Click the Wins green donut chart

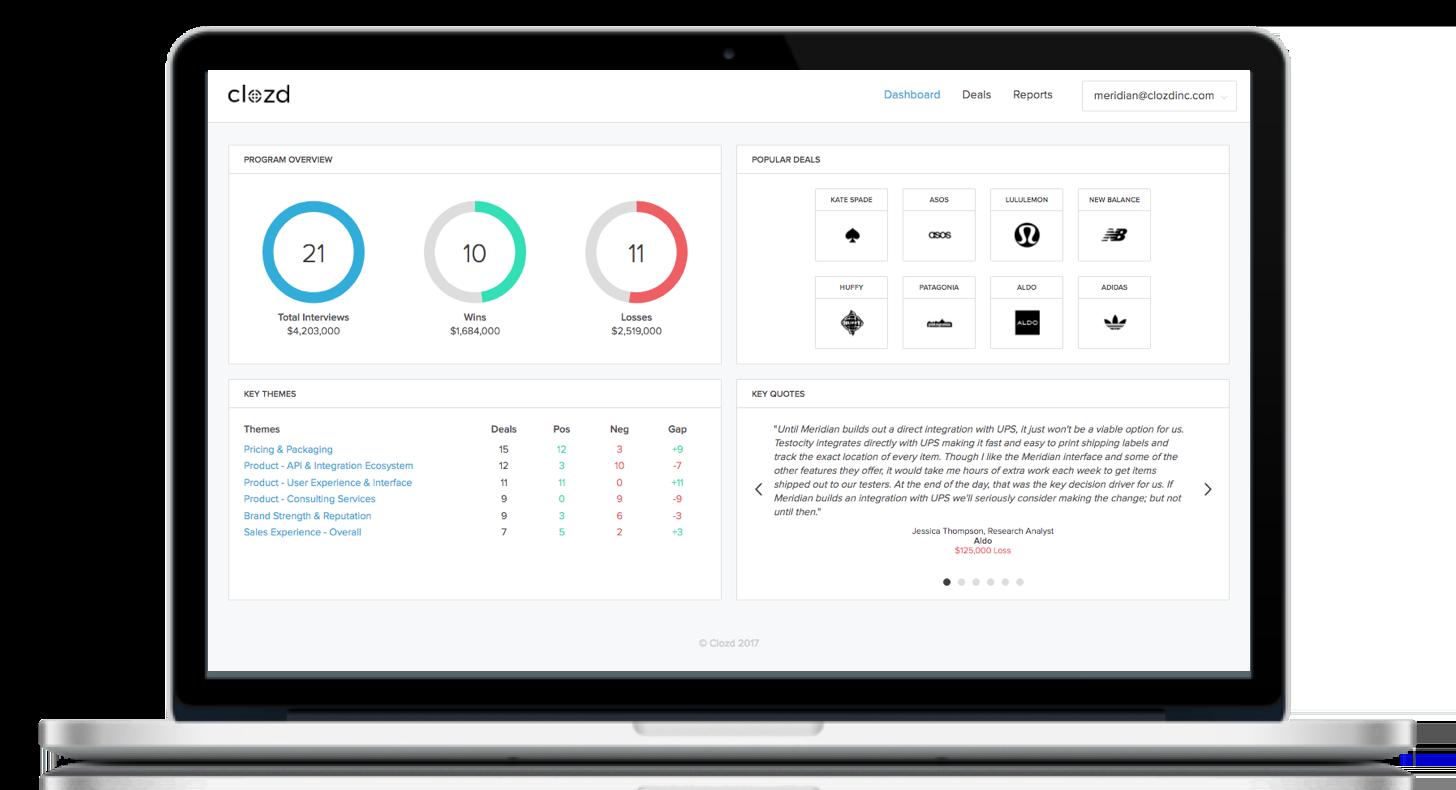coord(474,252)
